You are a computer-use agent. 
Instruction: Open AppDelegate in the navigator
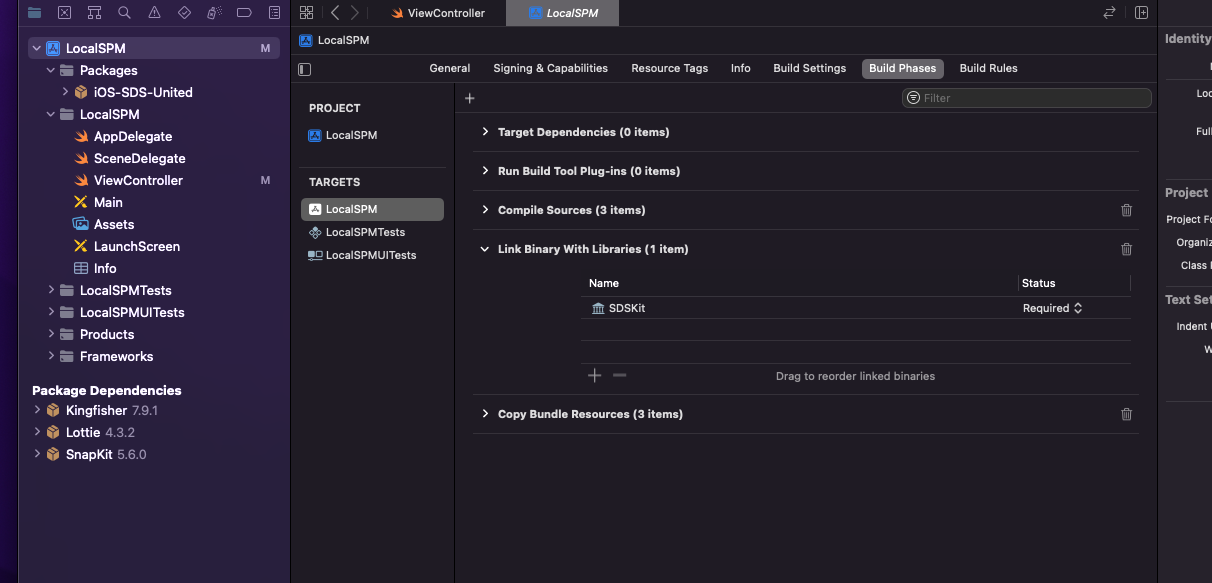(x=133, y=136)
